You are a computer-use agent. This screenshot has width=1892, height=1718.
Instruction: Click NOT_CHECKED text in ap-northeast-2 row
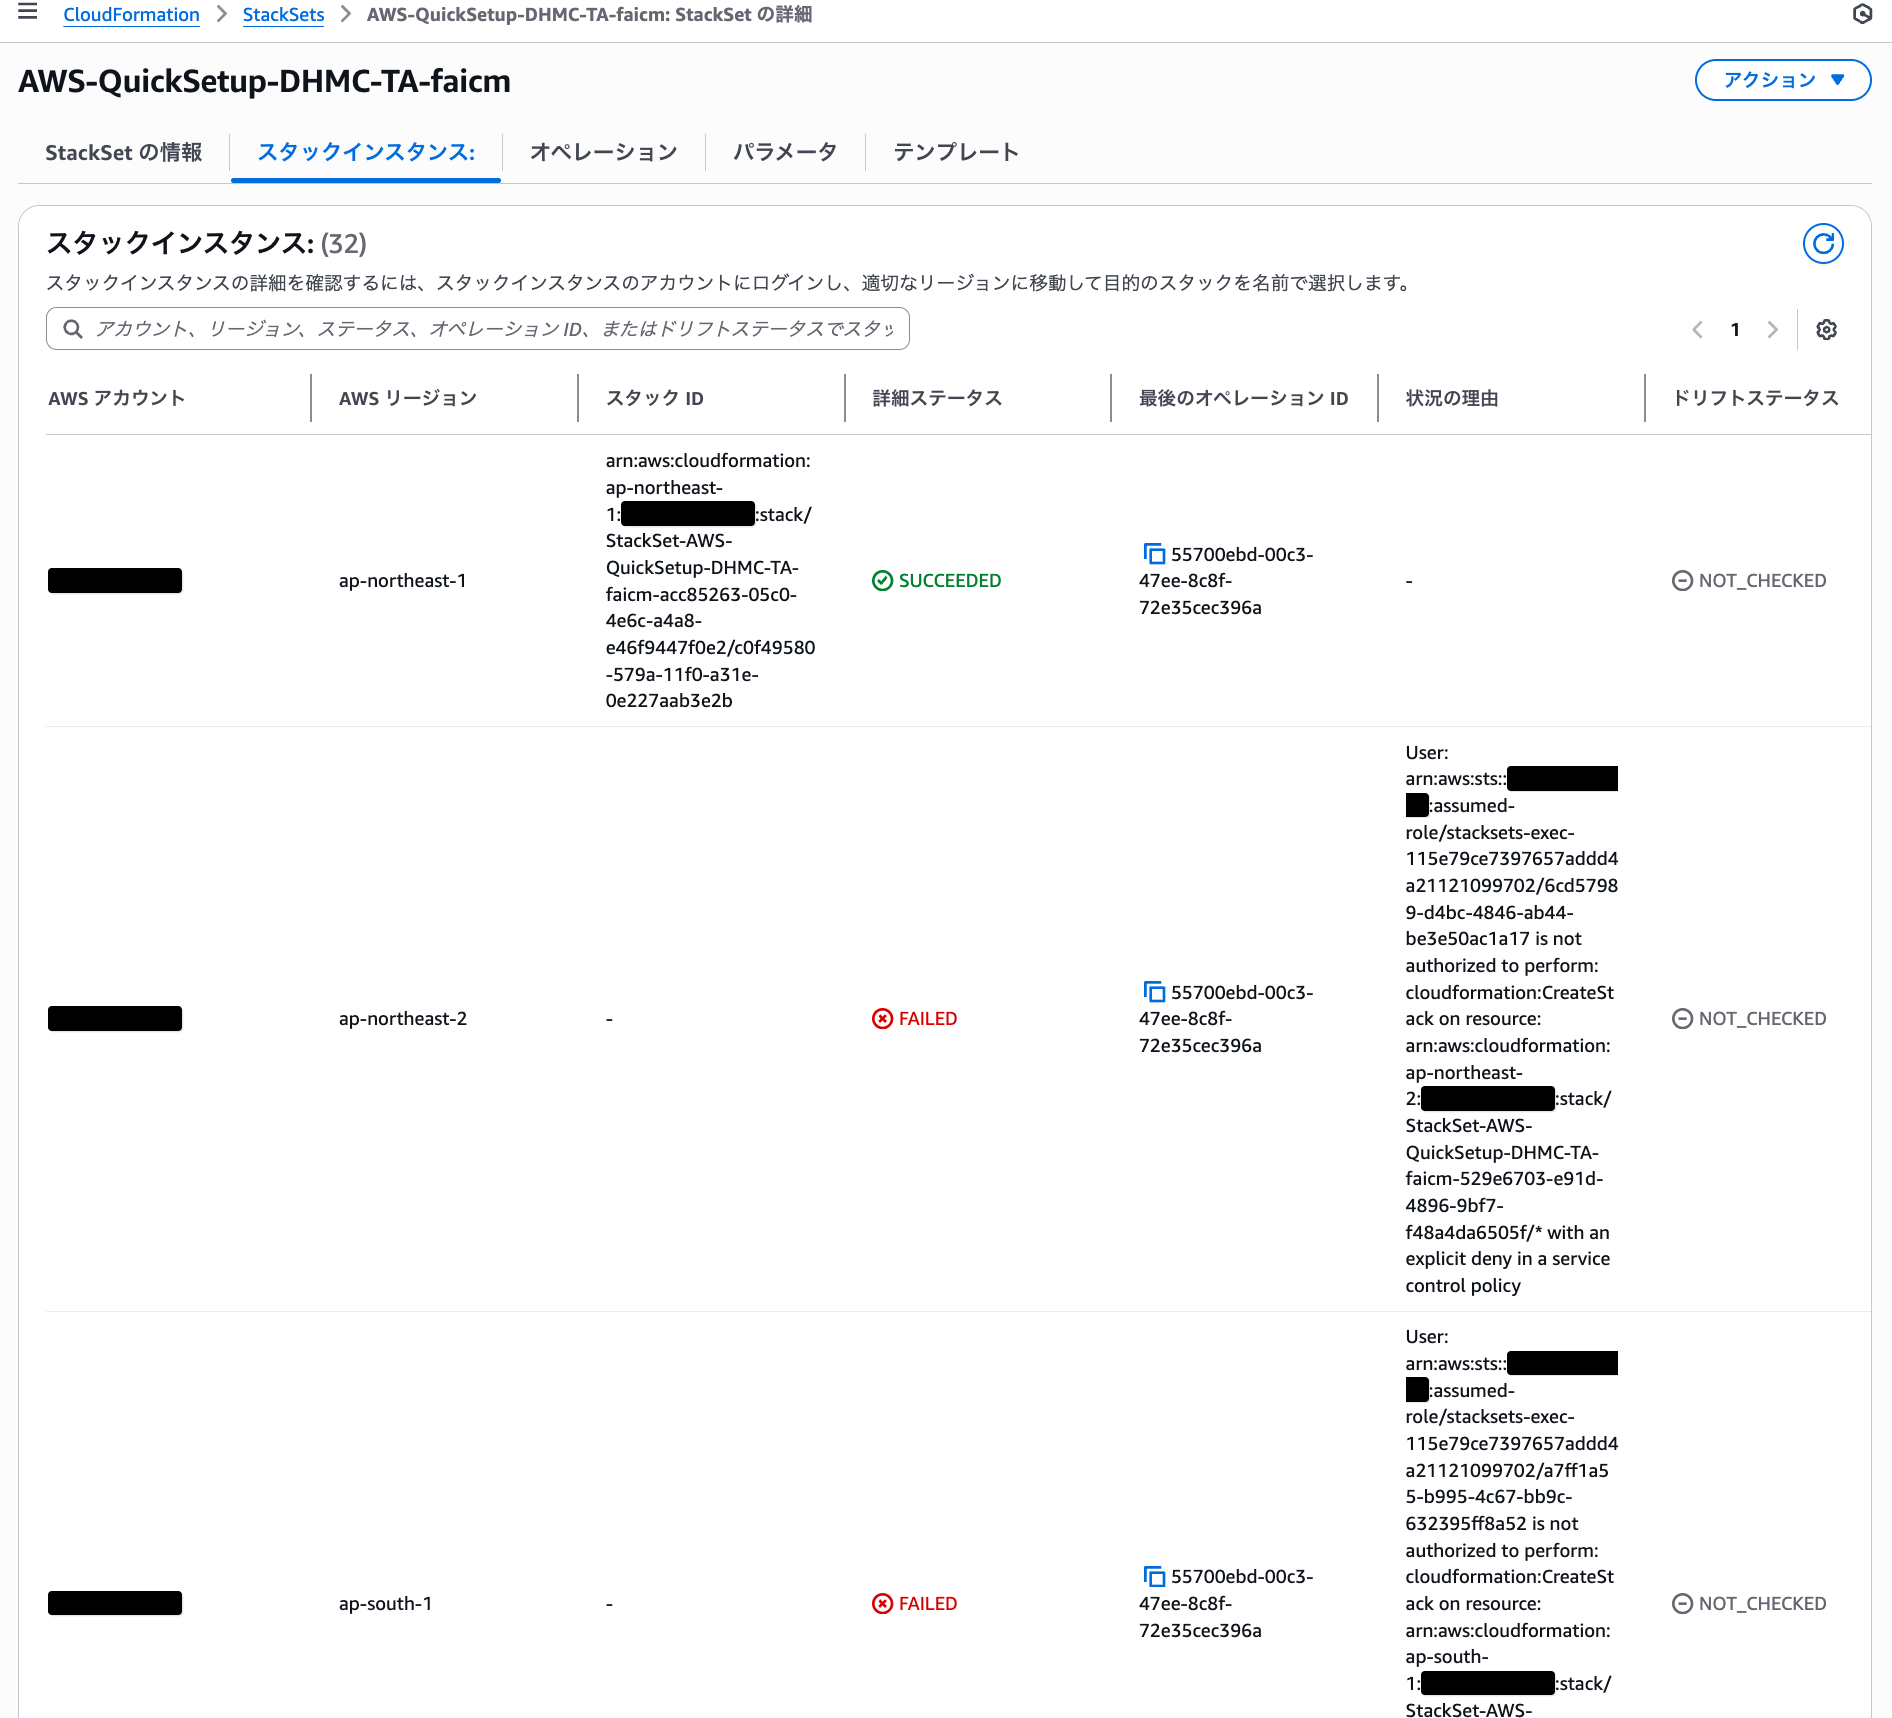tap(1762, 1019)
